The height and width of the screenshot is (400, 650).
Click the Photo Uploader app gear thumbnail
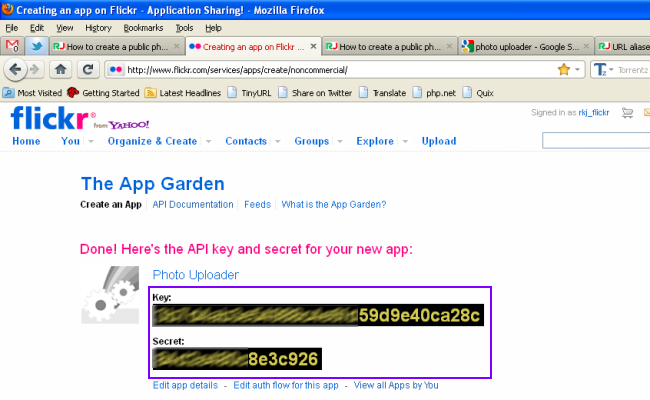click(110, 295)
